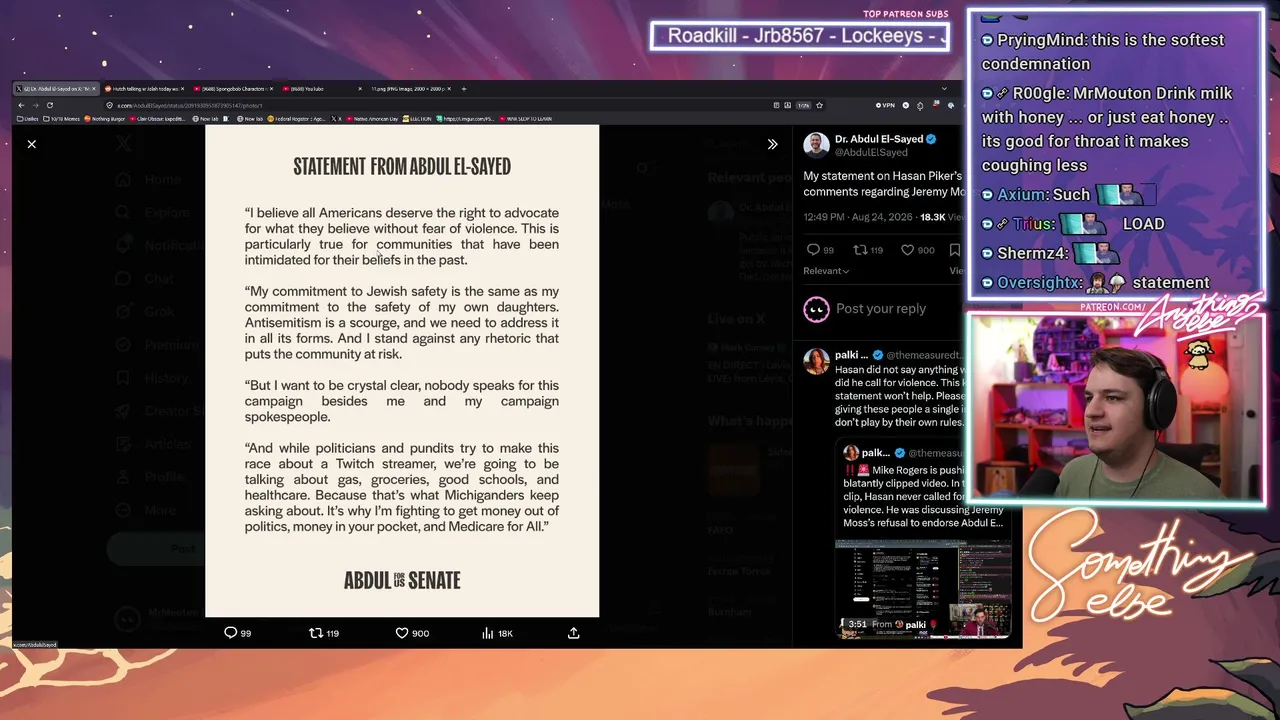
Task: Click the repost icon in the side panel
Action: pyautogui.click(x=860, y=250)
